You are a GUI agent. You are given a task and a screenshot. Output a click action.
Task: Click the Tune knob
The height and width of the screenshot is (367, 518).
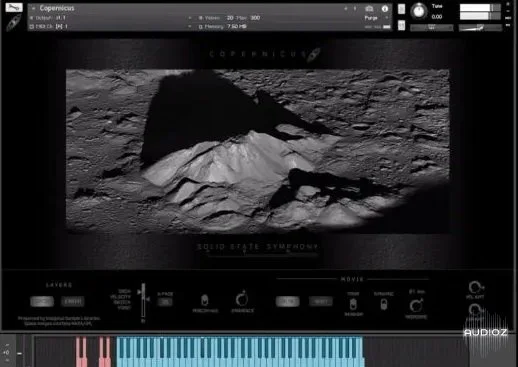[x=419, y=11]
